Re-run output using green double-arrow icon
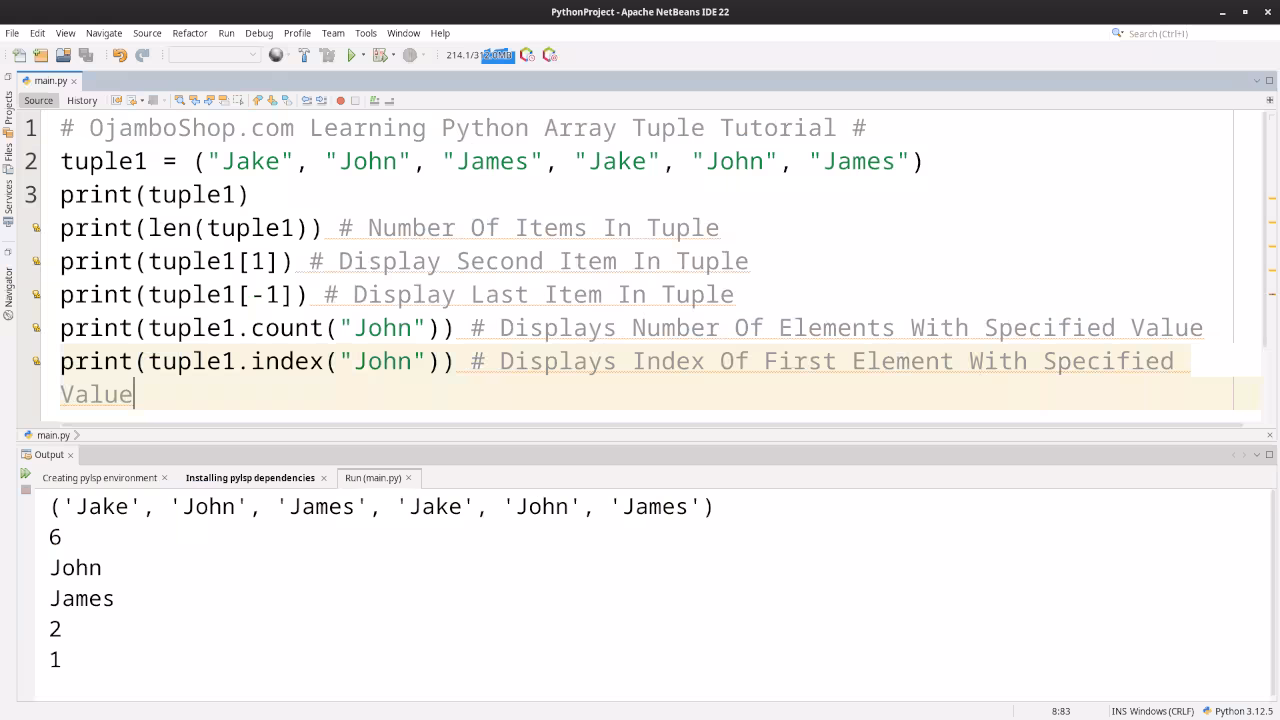 (x=26, y=475)
